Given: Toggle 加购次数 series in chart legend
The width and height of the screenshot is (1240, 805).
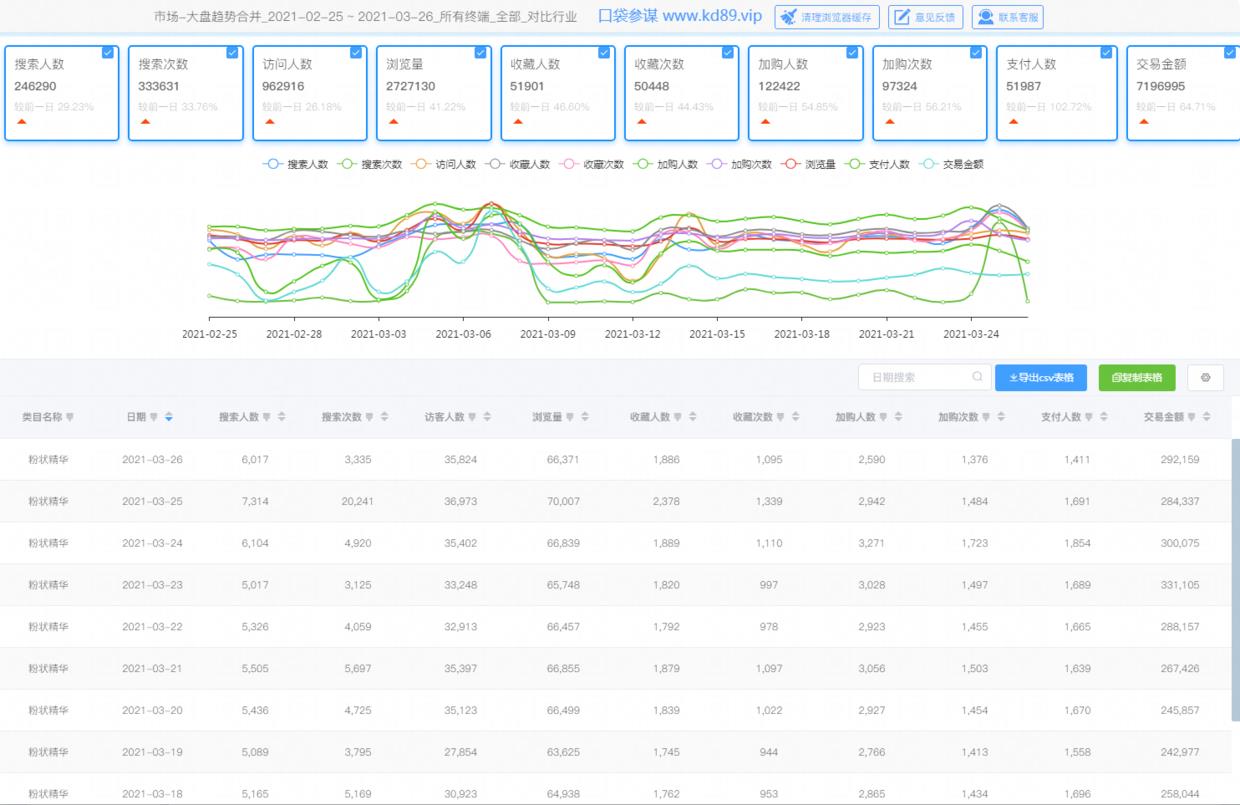Looking at the screenshot, I should [x=739, y=164].
